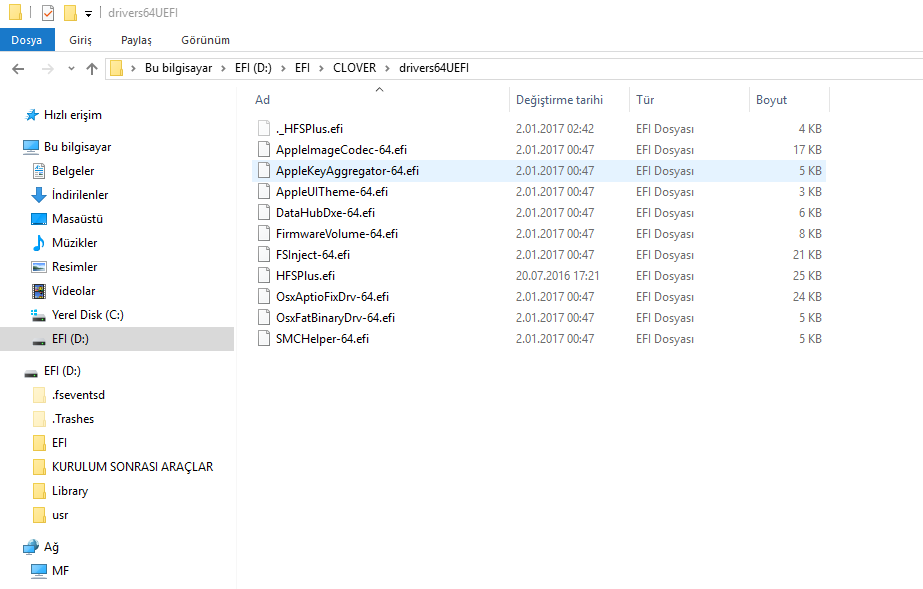This screenshot has width=923, height=589.
Task: Click the AppleUITheme-64.efi file icon
Action: (264, 192)
